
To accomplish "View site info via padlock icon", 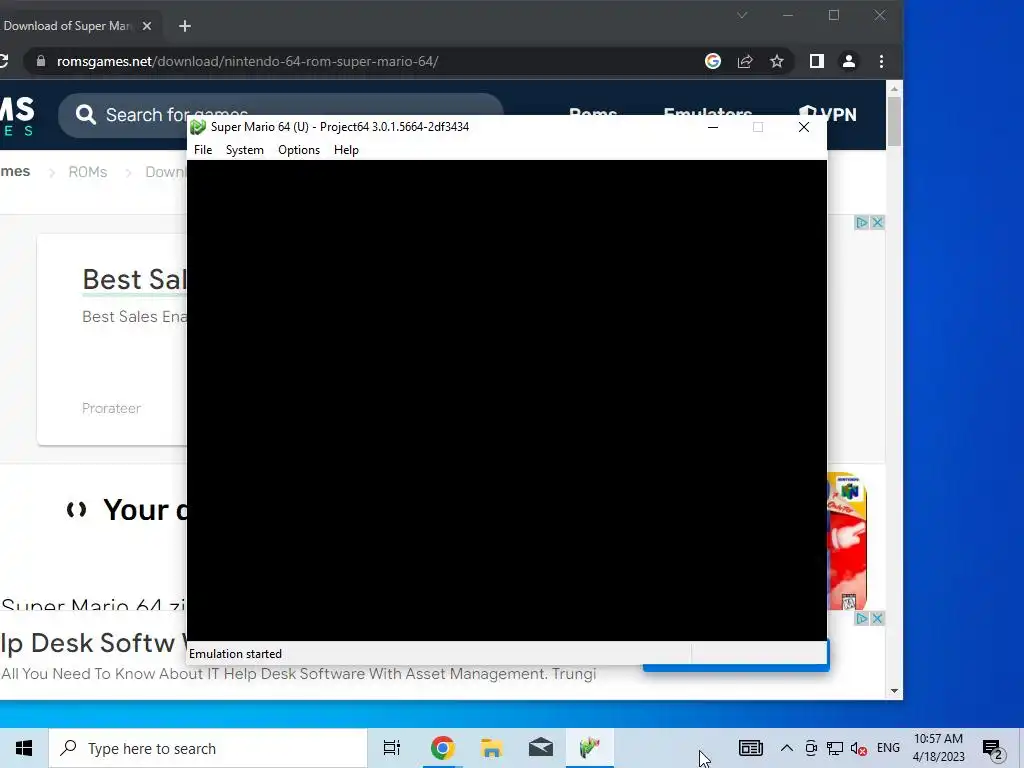I will (41, 61).
